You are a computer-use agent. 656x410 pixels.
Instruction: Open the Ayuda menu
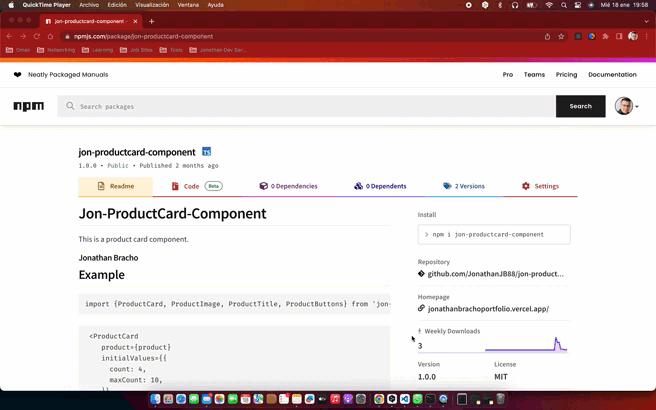click(215, 5)
